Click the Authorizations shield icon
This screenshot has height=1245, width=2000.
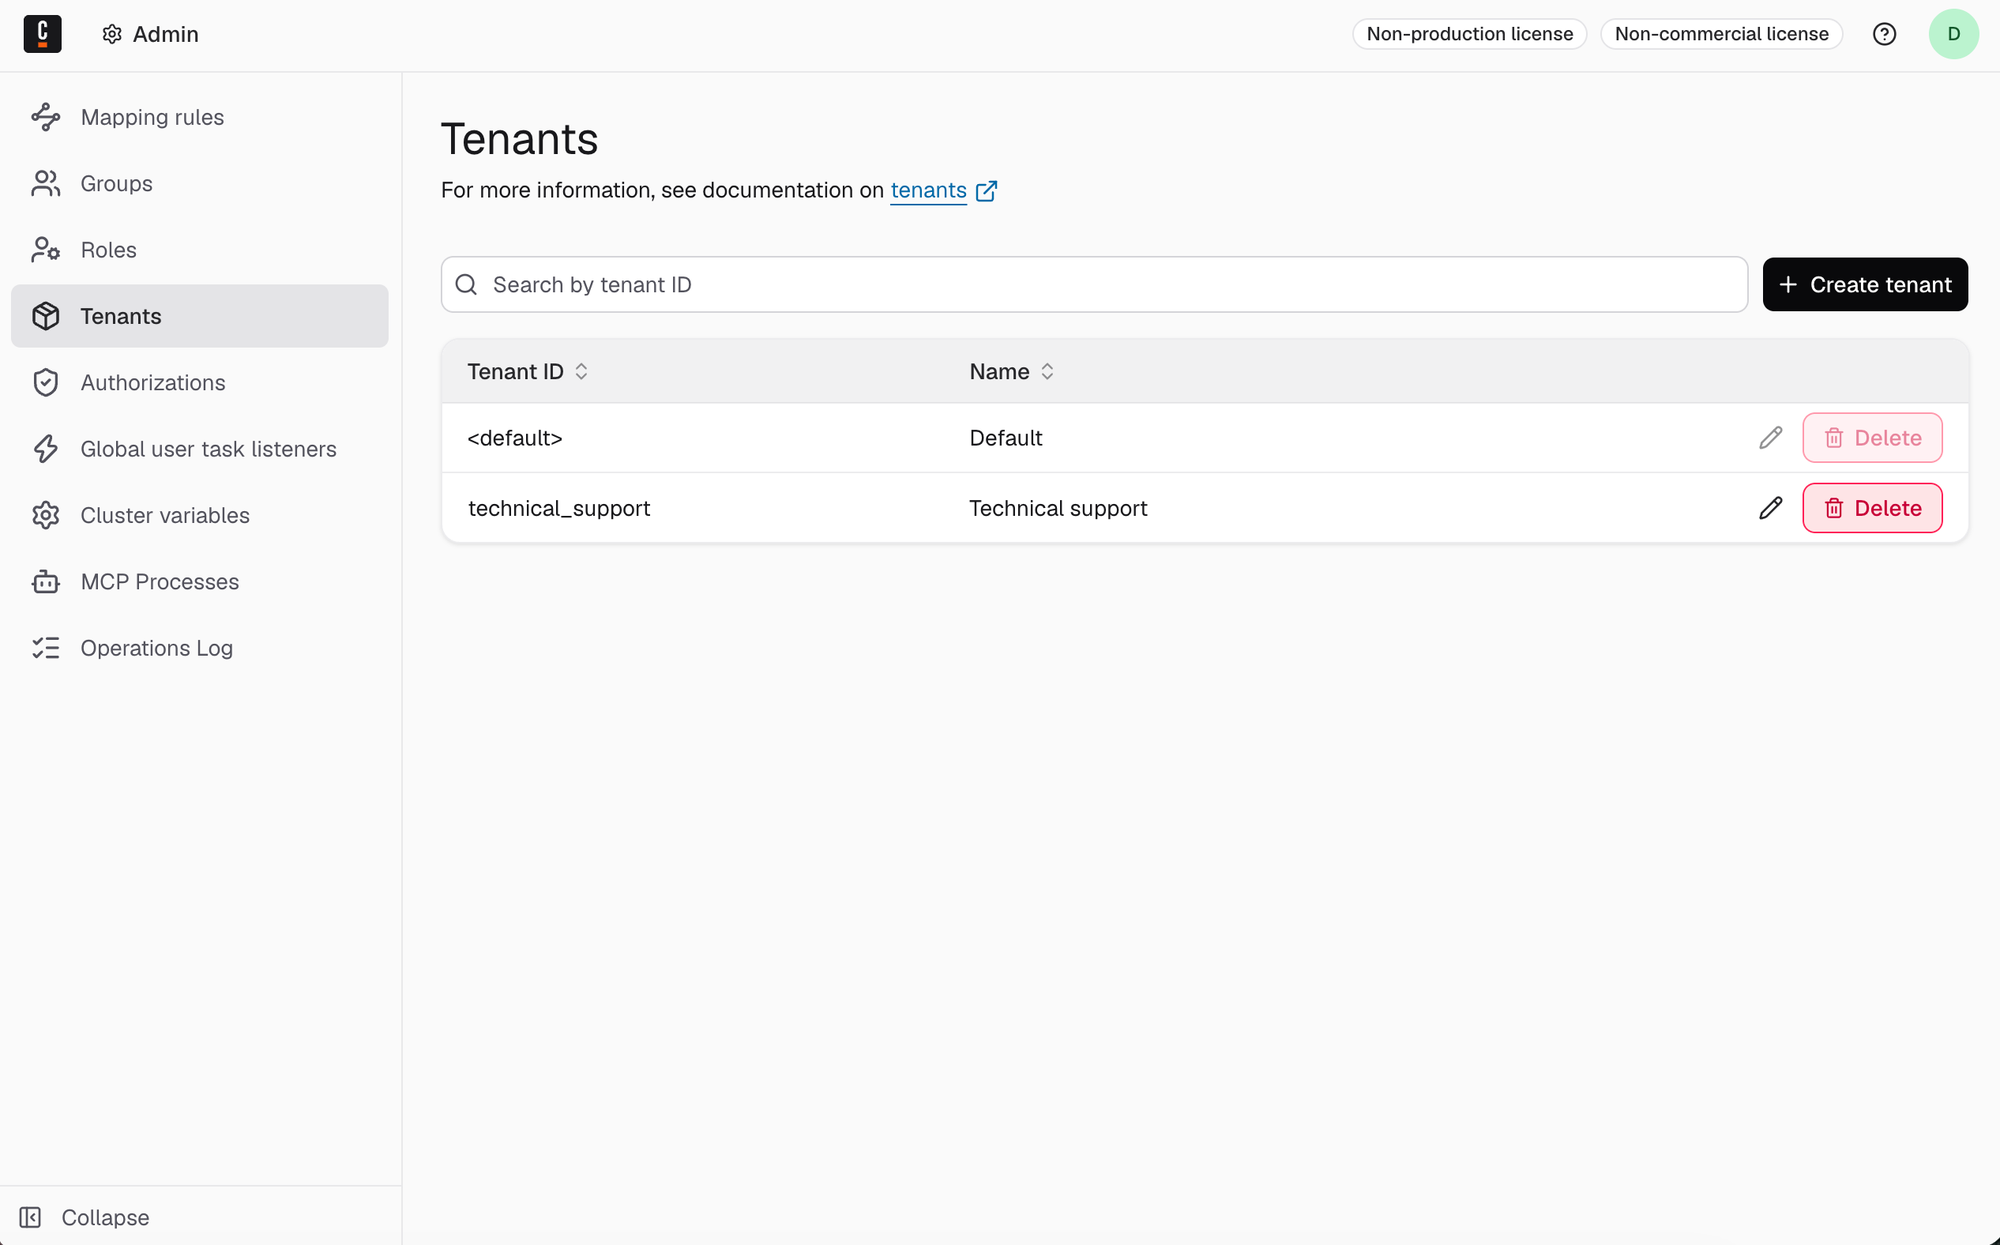click(x=46, y=382)
